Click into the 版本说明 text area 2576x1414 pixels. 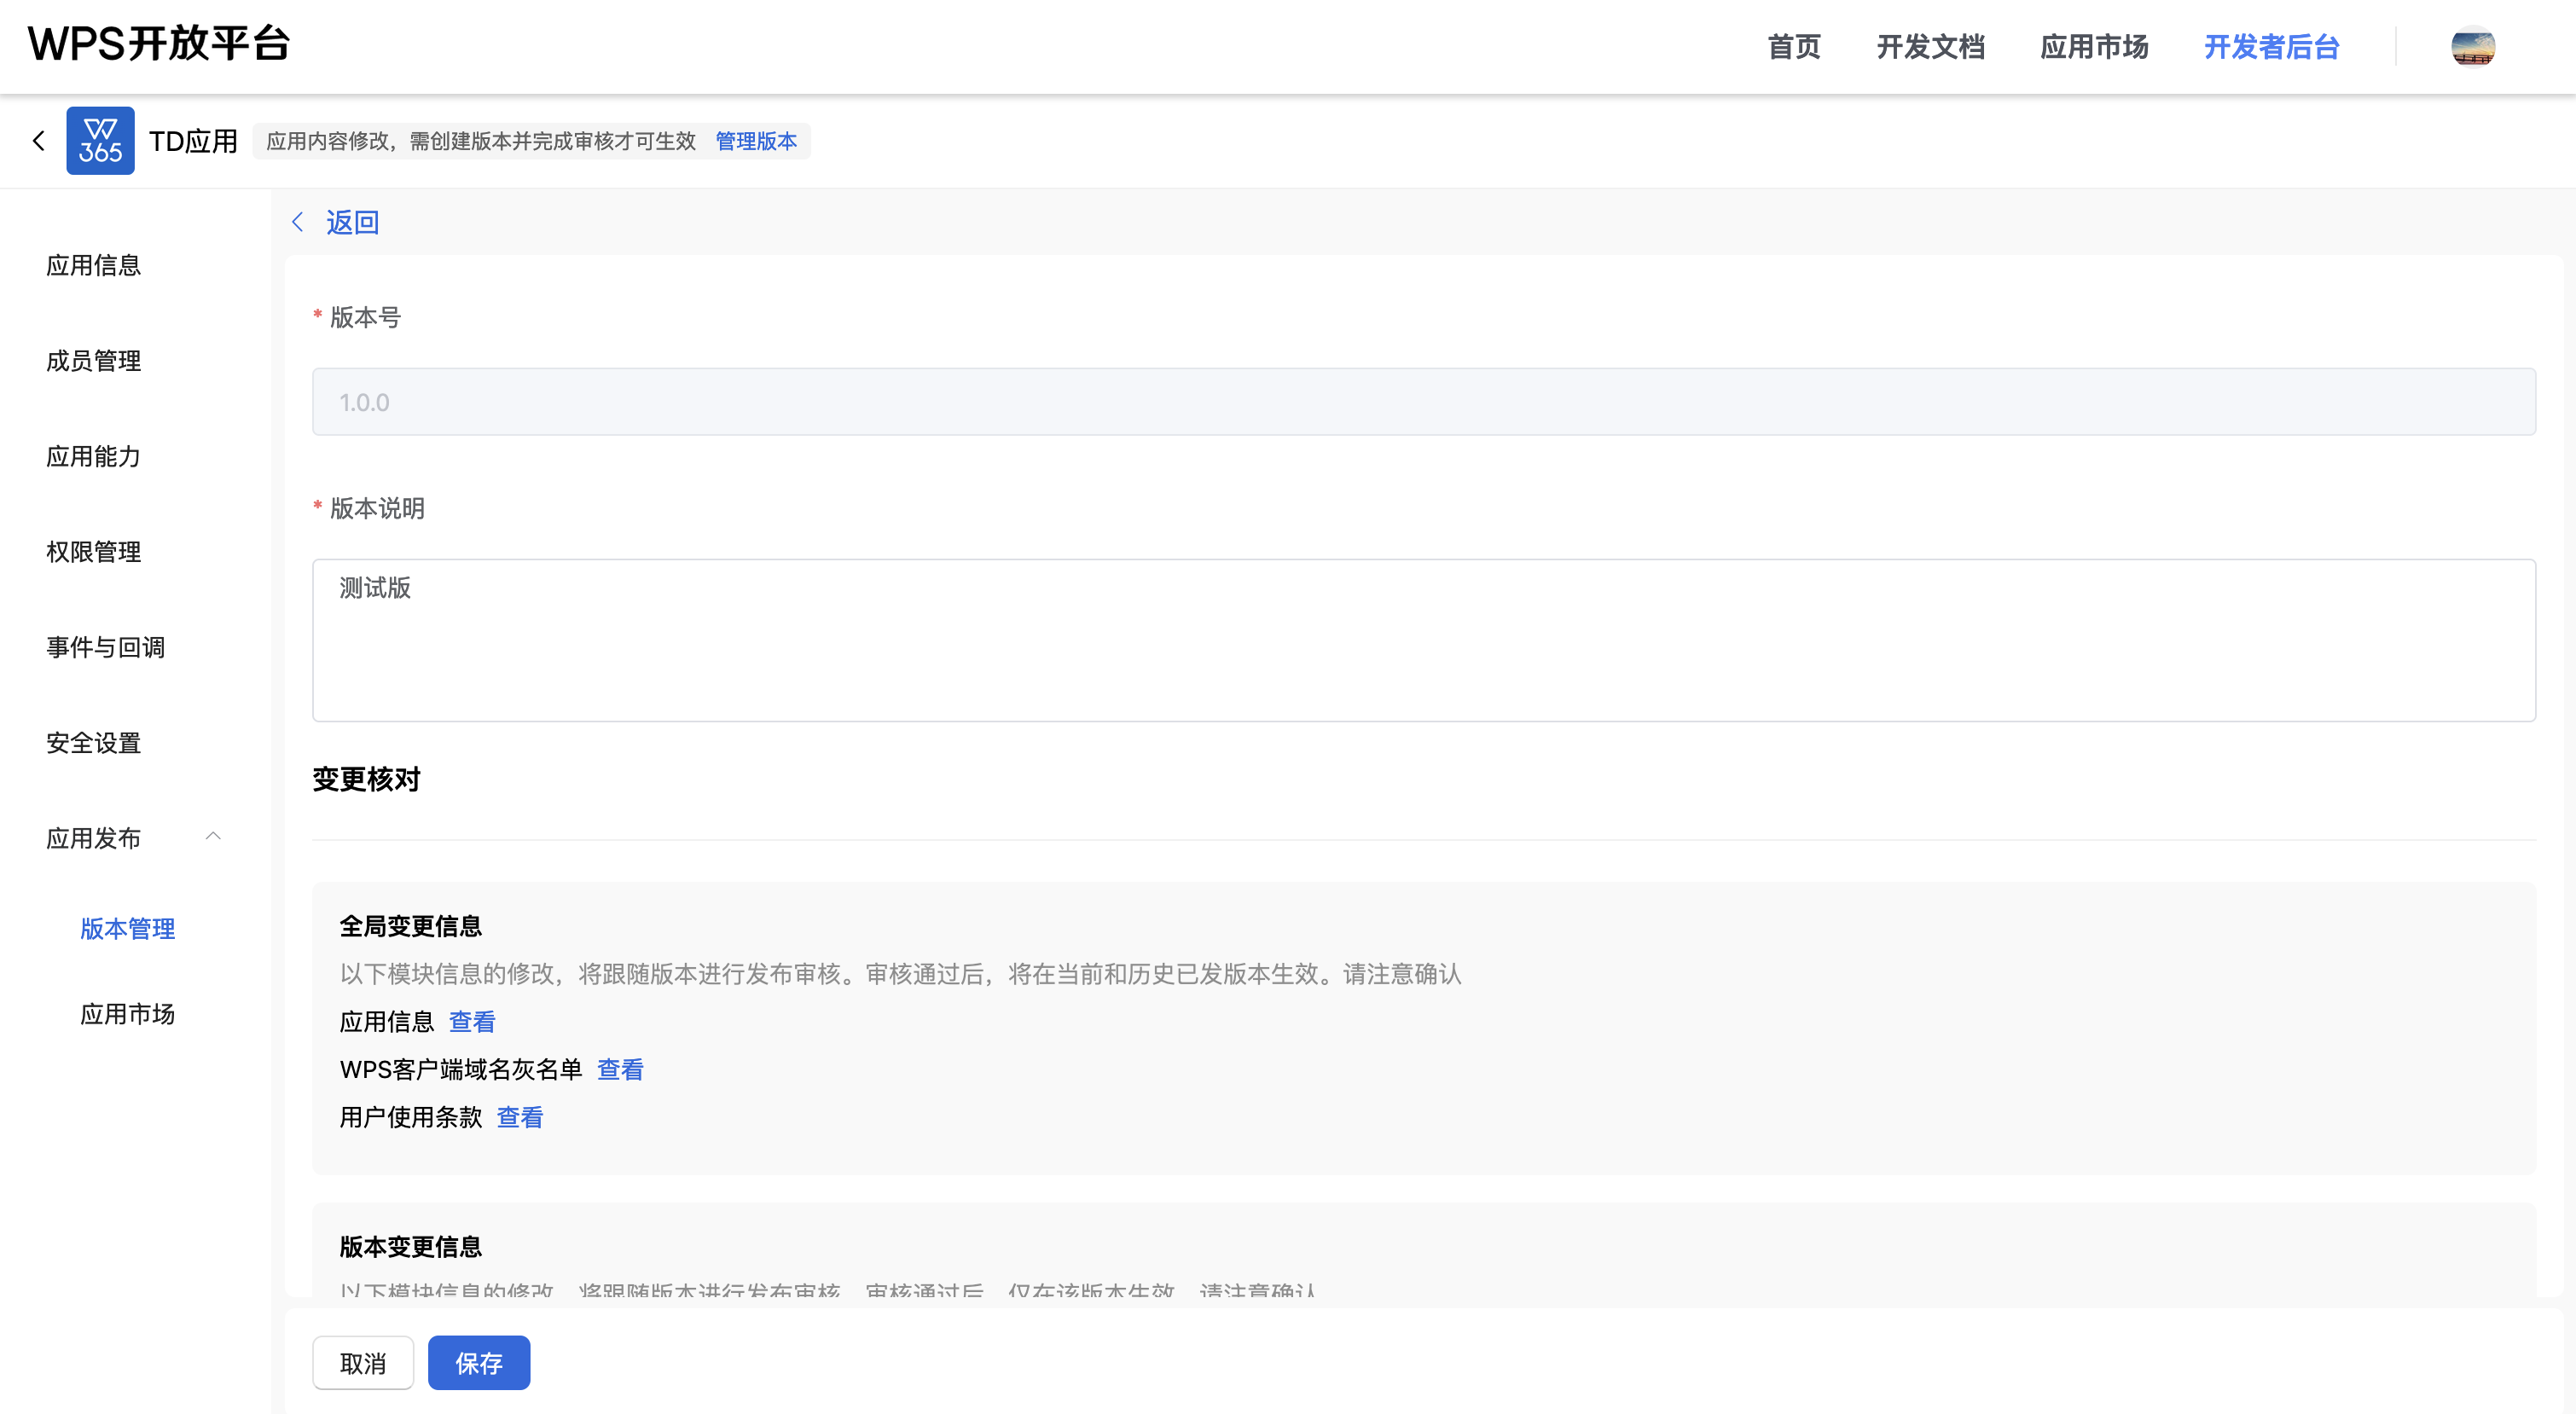tap(1423, 640)
